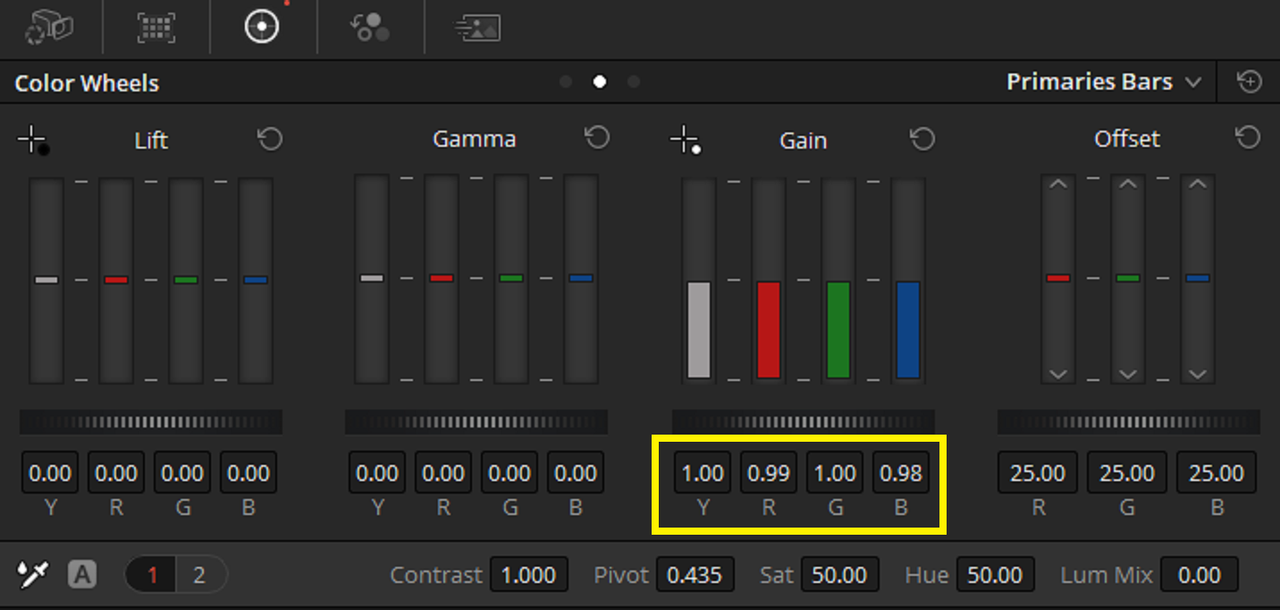Select the middle page dot indicator
1280x610 pixels.
[x=600, y=82]
